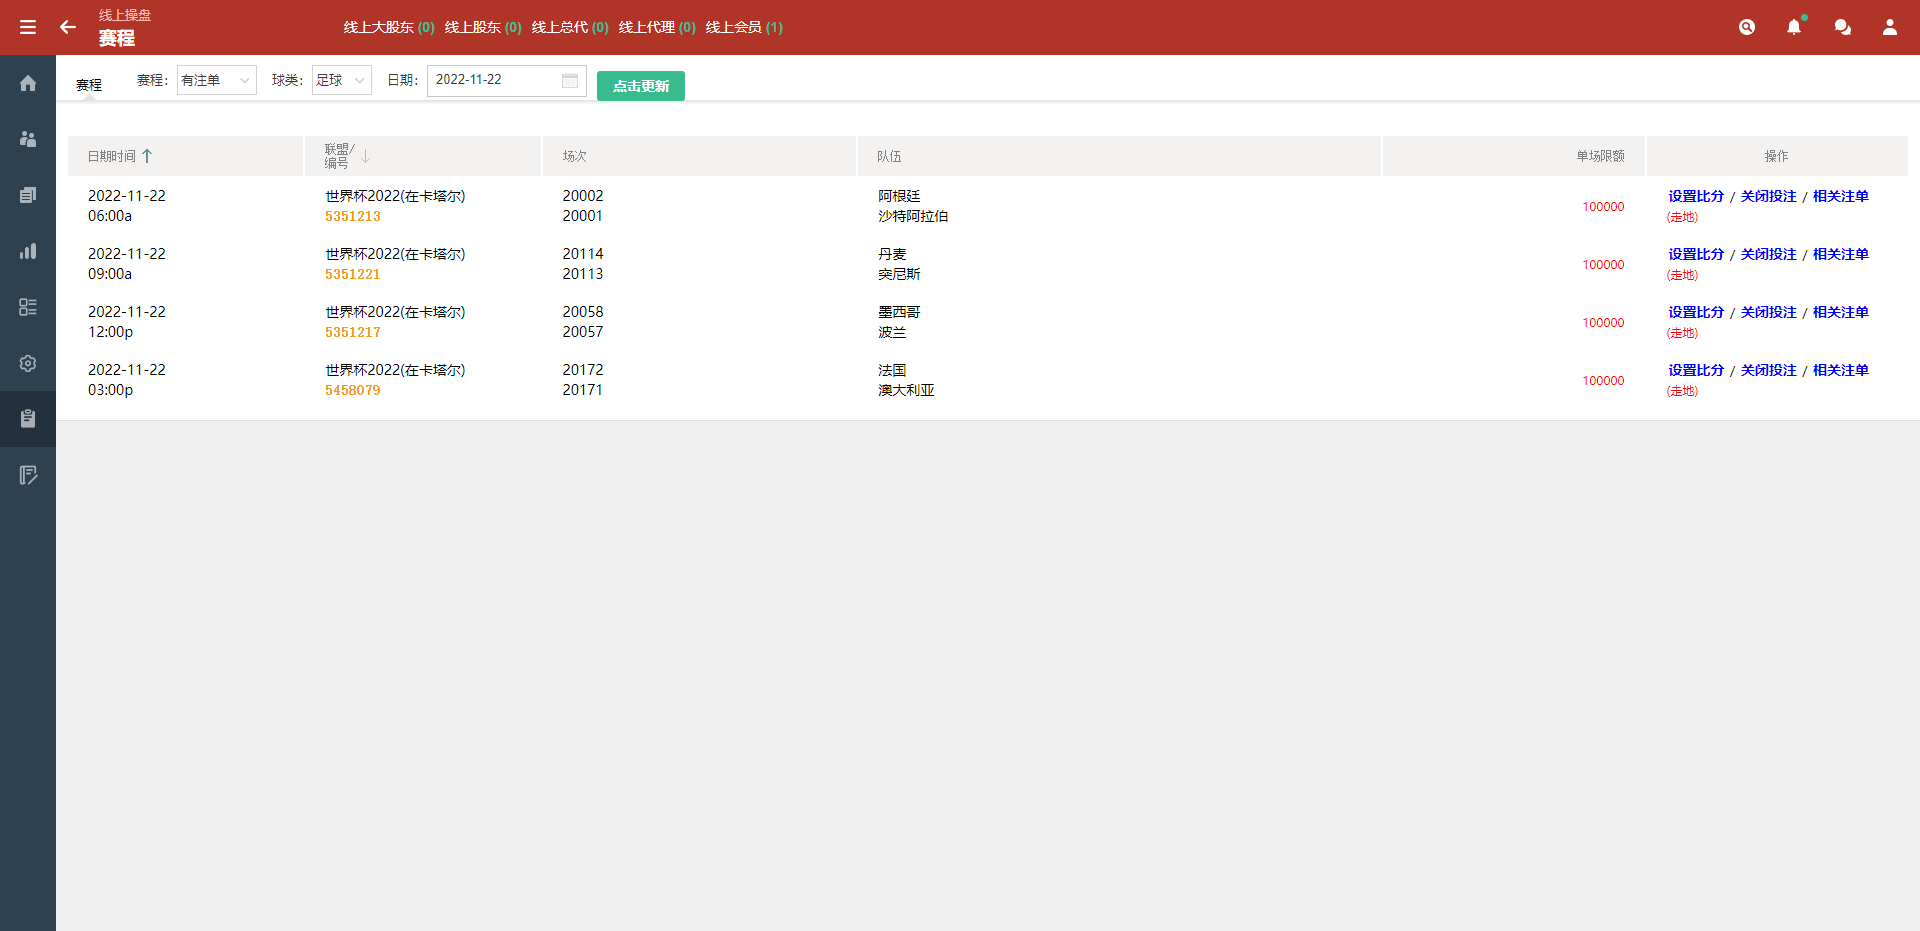Open the bar chart statistics icon
Image resolution: width=1920 pixels, height=931 pixels.
[x=28, y=251]
